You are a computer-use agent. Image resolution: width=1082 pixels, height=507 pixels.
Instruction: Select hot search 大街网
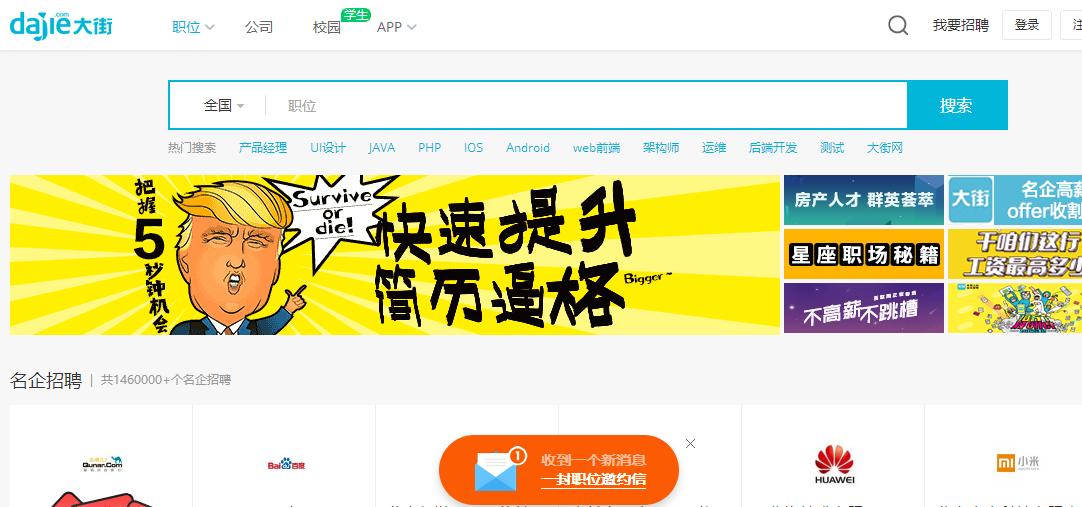[x=885, y=148]
